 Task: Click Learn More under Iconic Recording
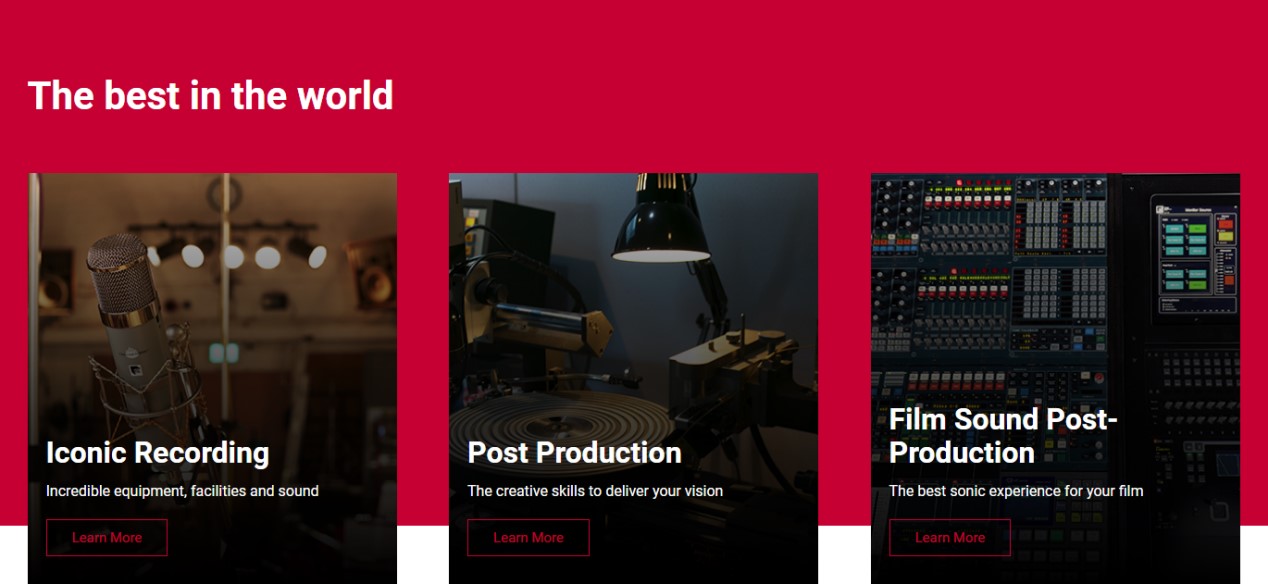[107, 537]
